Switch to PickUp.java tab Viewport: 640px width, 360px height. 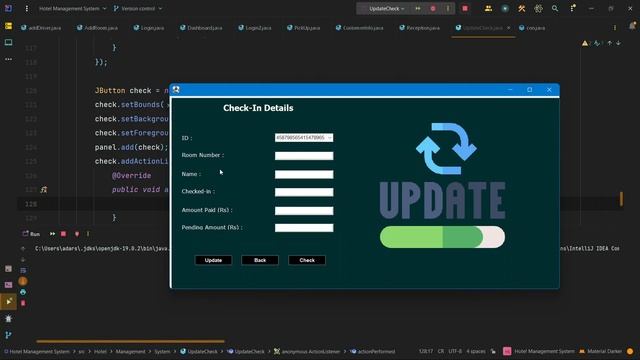(304, 28)
